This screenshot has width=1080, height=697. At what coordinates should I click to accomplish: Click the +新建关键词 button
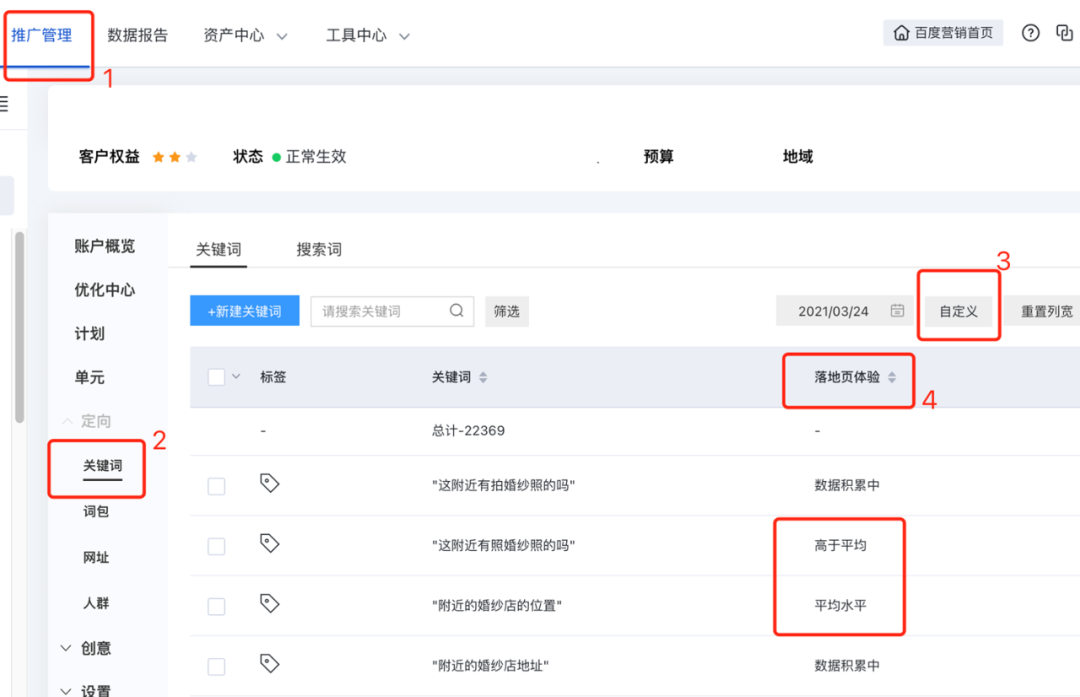point(244,311)
